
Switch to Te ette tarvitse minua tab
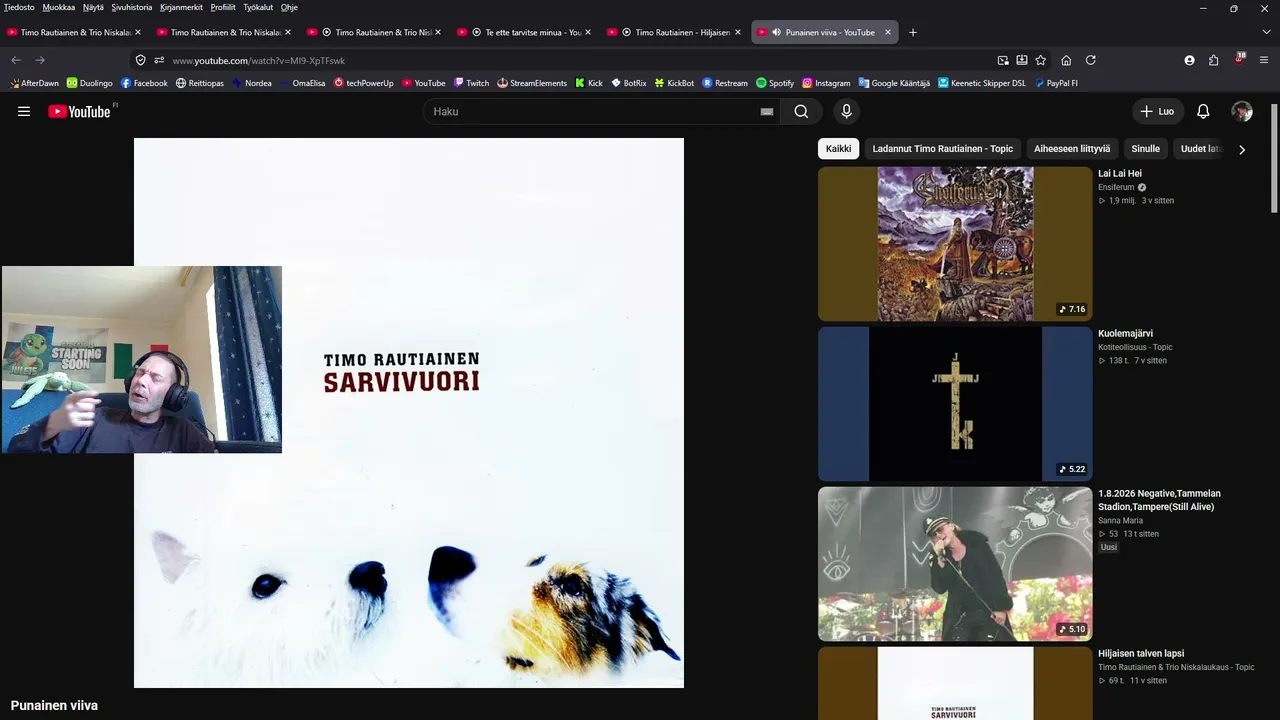(x=524, y=32)
